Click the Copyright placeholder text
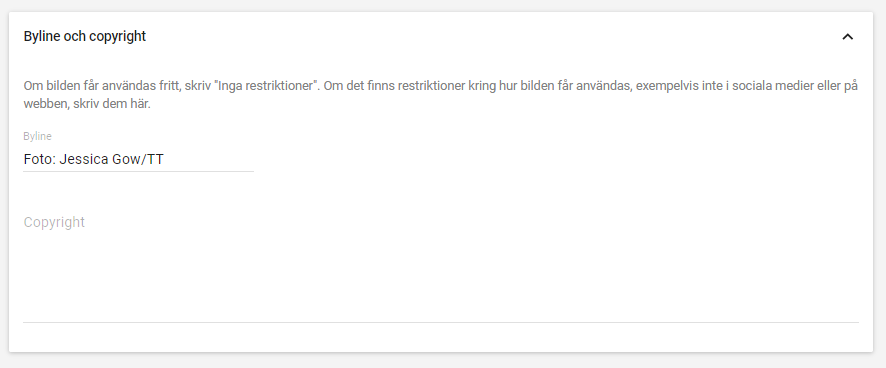886x368 pixels. (x=54, y=222)
